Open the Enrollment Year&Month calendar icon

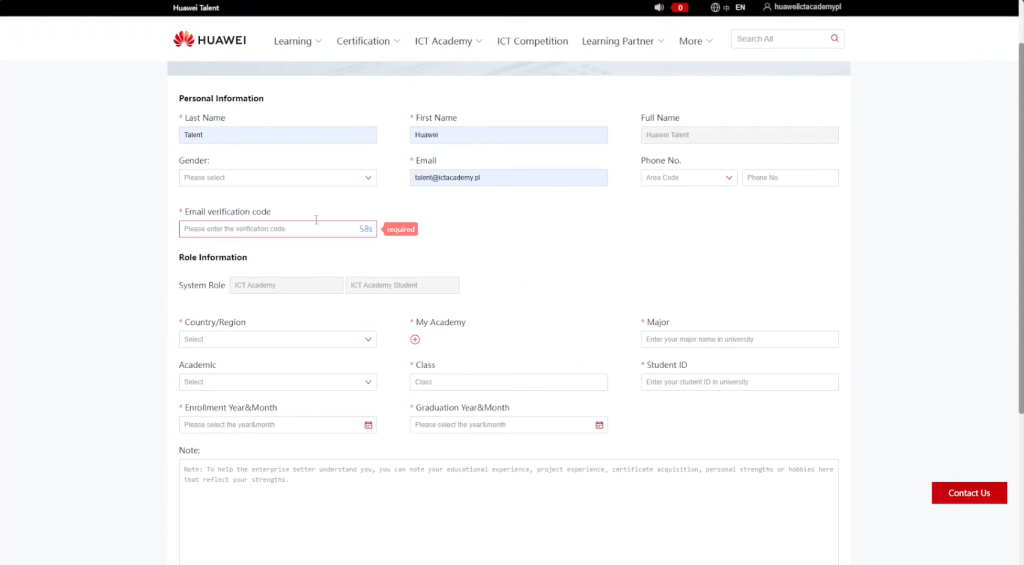(368, 425)
